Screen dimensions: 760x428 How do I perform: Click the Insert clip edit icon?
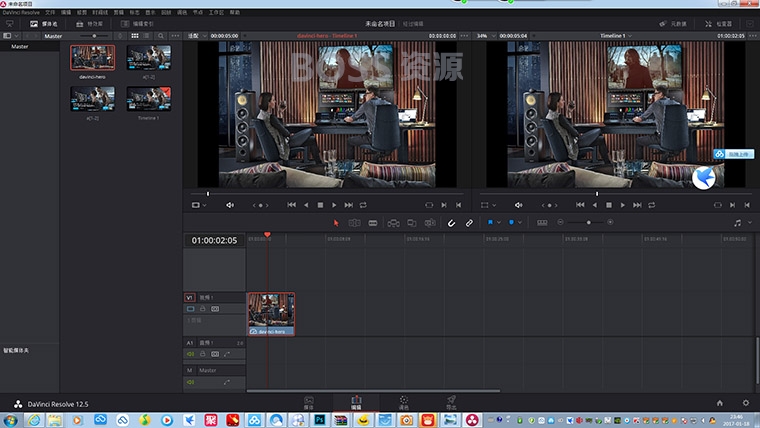pos(393,223)
